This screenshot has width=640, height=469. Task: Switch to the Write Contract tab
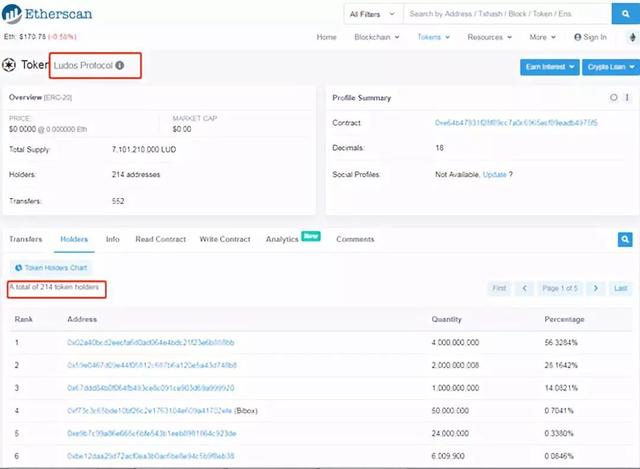tap(225, 239)
